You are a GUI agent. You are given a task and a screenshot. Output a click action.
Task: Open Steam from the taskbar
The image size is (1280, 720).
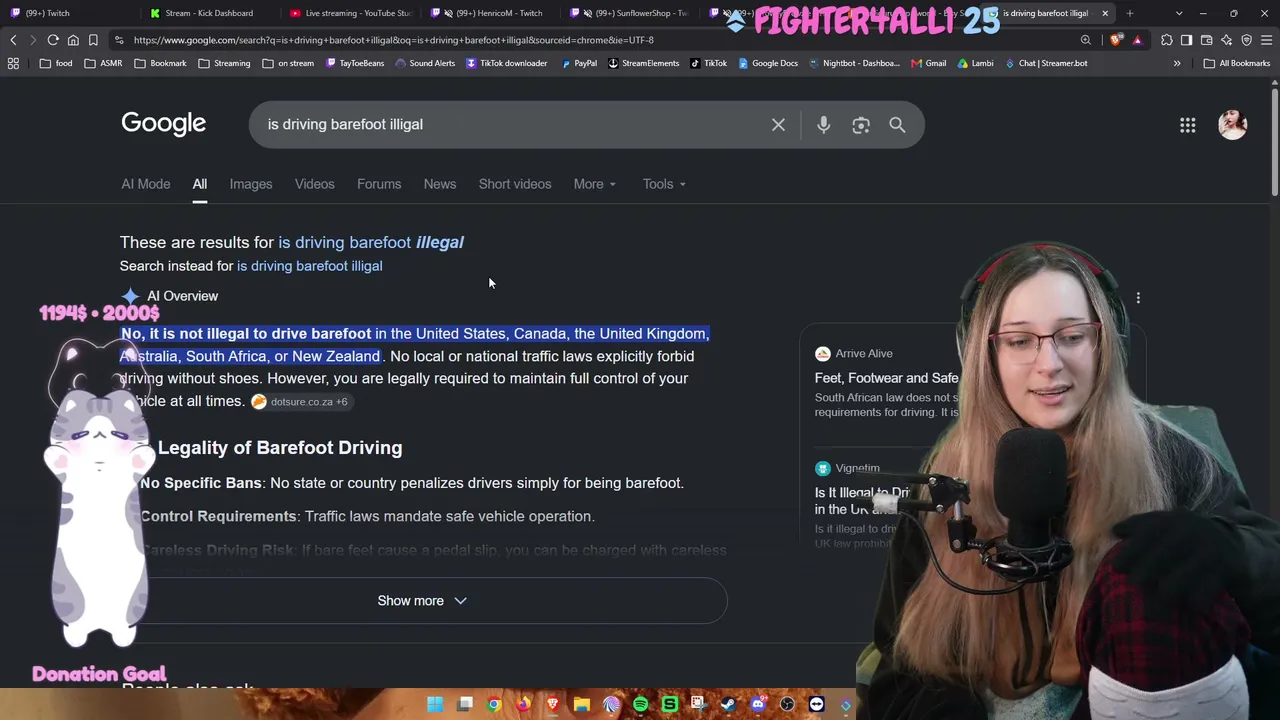[x=728, y=705]
